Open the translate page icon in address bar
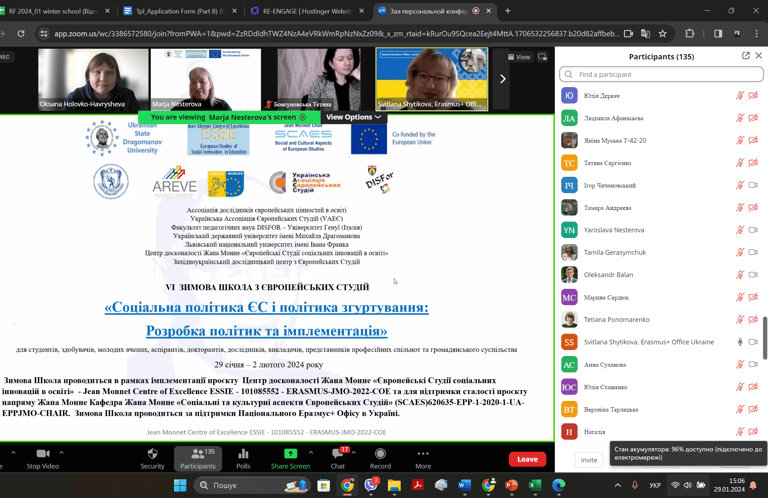The height and width of the screenshot is (498, 768). (646, 34)
